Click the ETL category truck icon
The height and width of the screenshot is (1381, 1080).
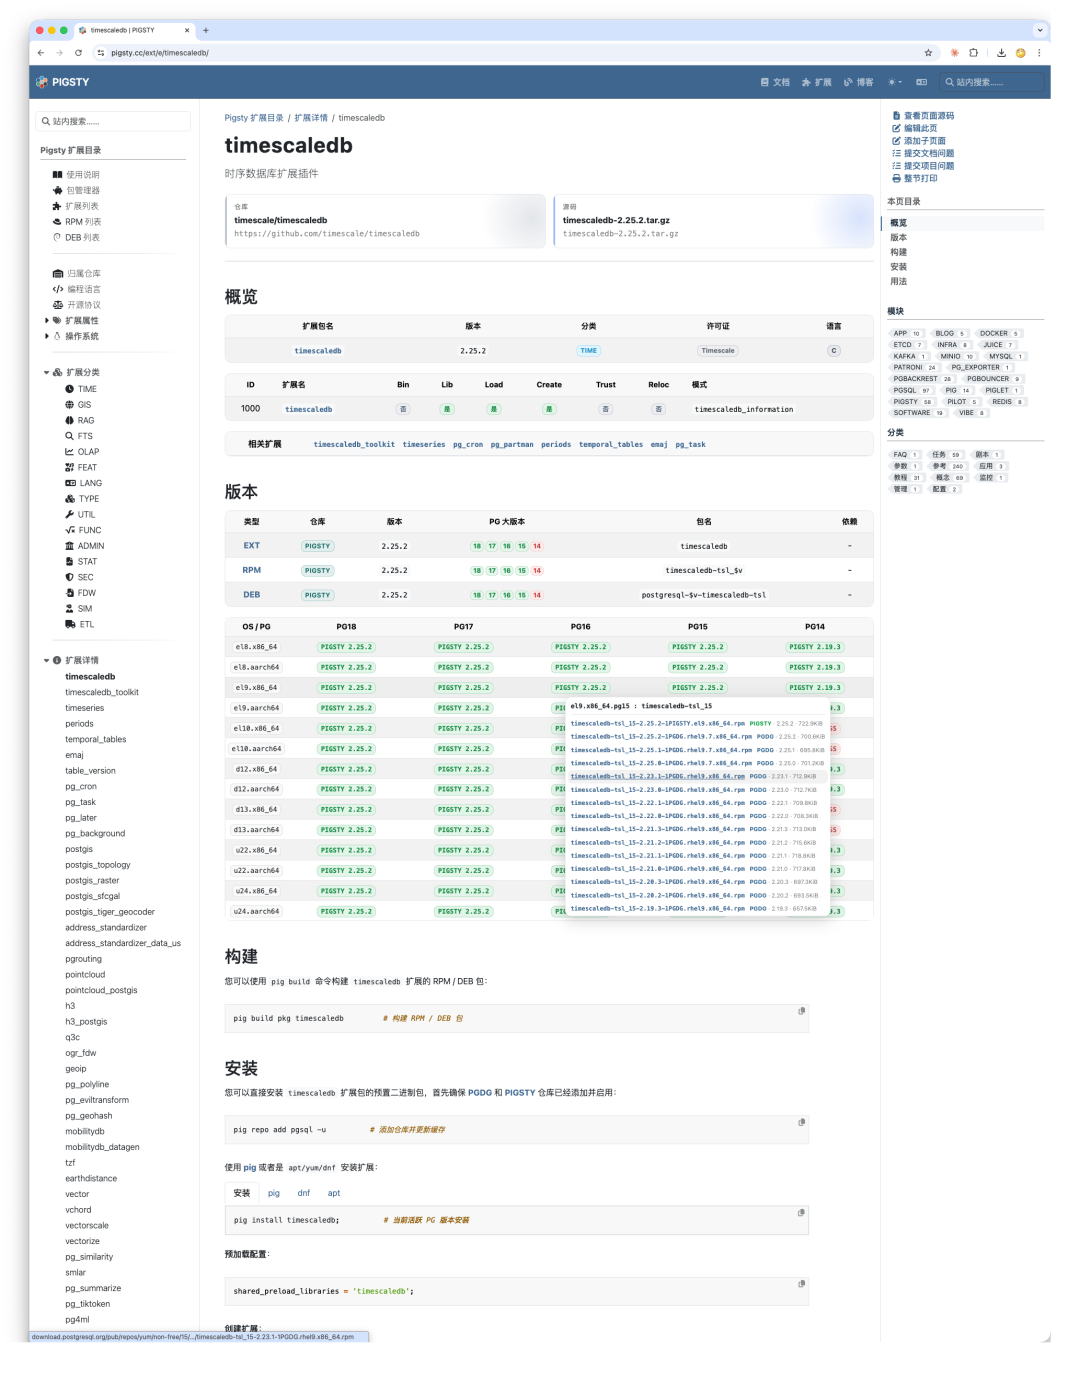click(70, 624)
